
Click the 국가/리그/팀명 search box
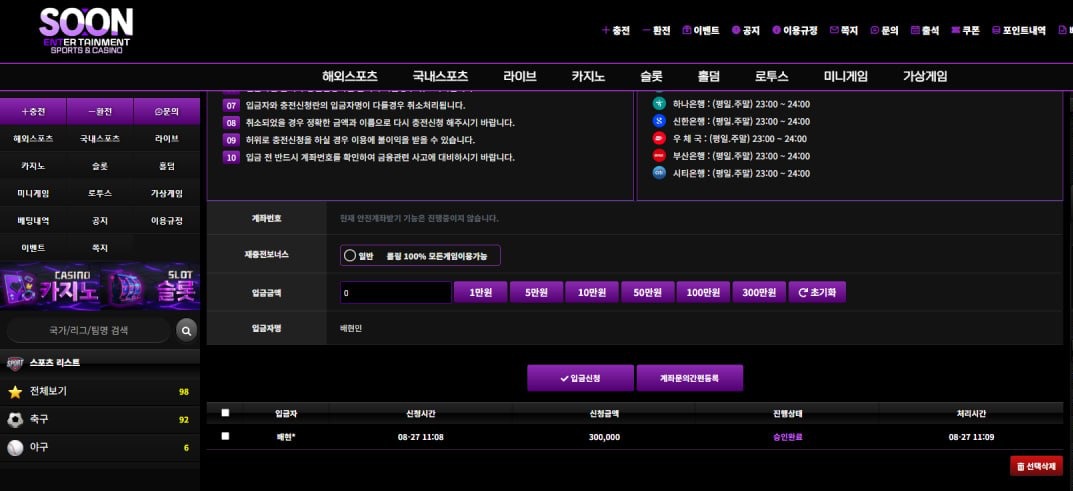click(x=89, y=330)
